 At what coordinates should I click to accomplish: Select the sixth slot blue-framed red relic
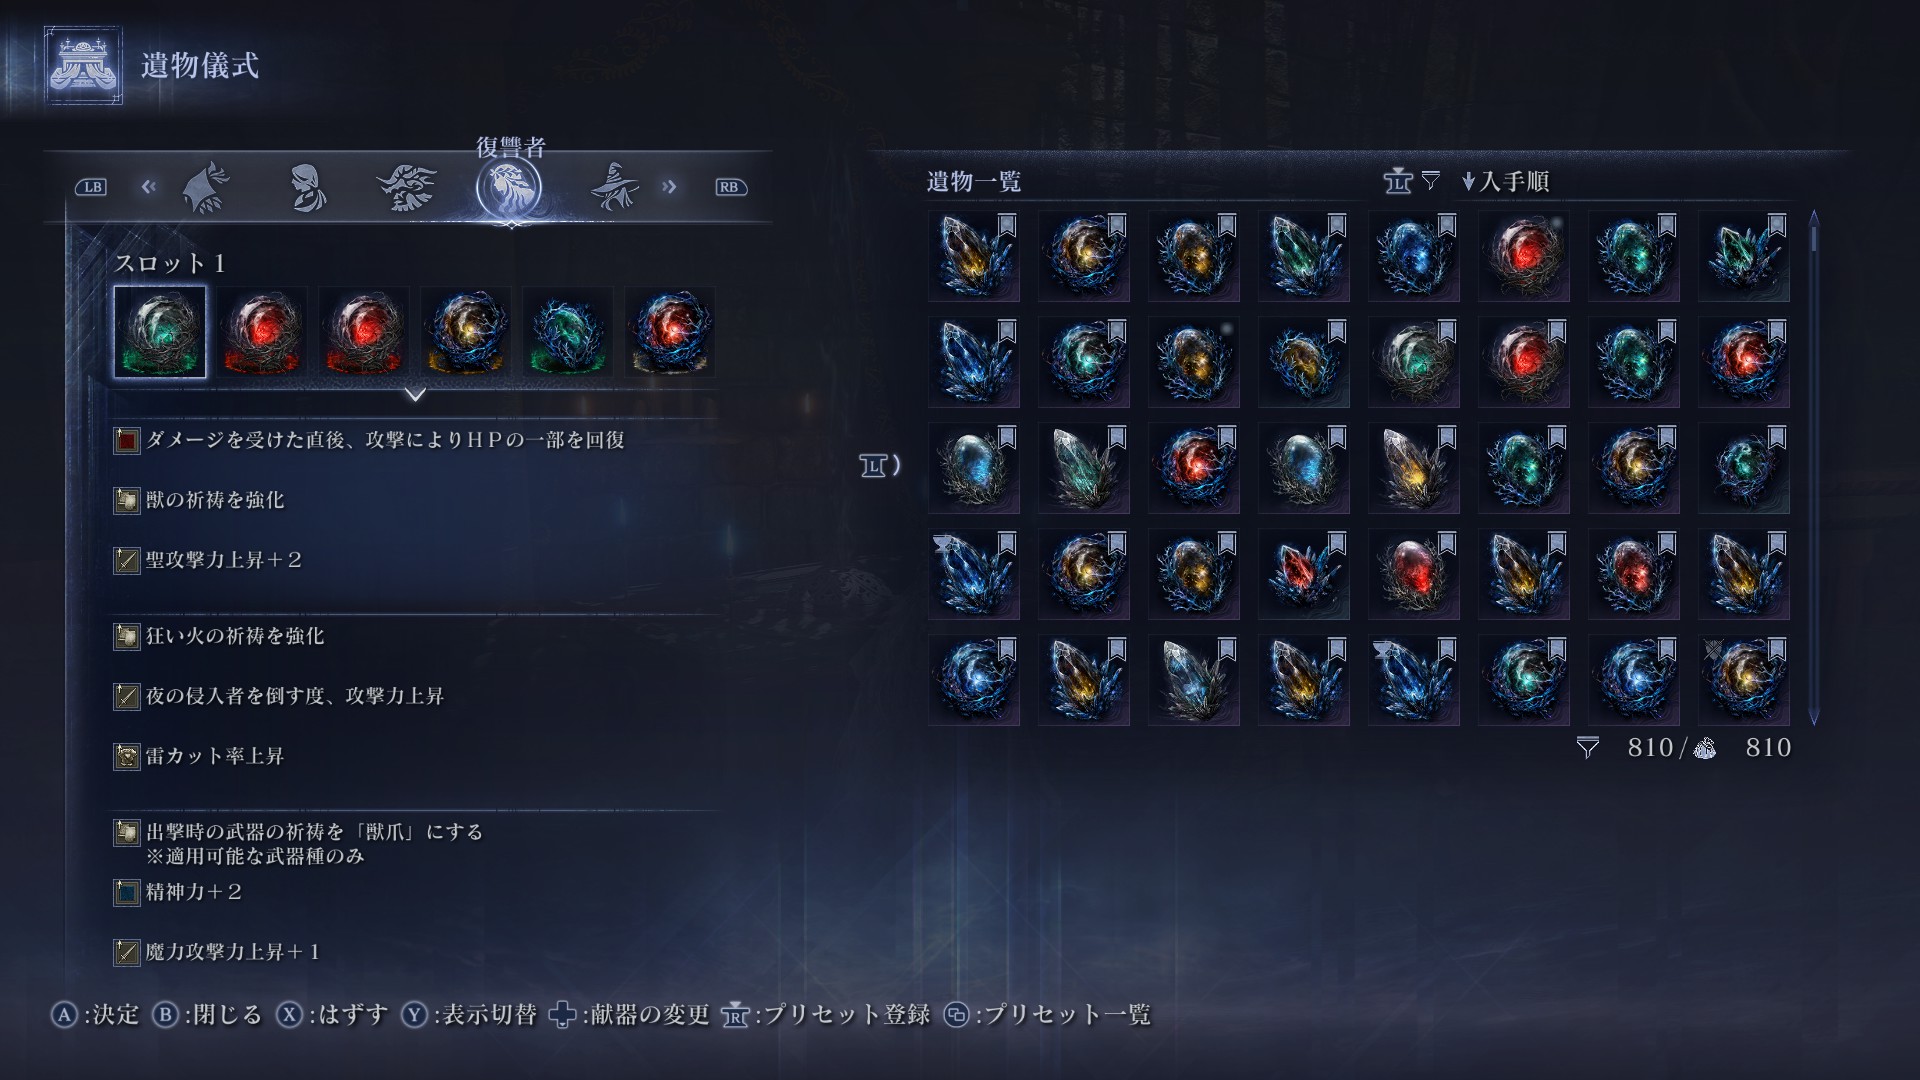(x=670, y=332)
